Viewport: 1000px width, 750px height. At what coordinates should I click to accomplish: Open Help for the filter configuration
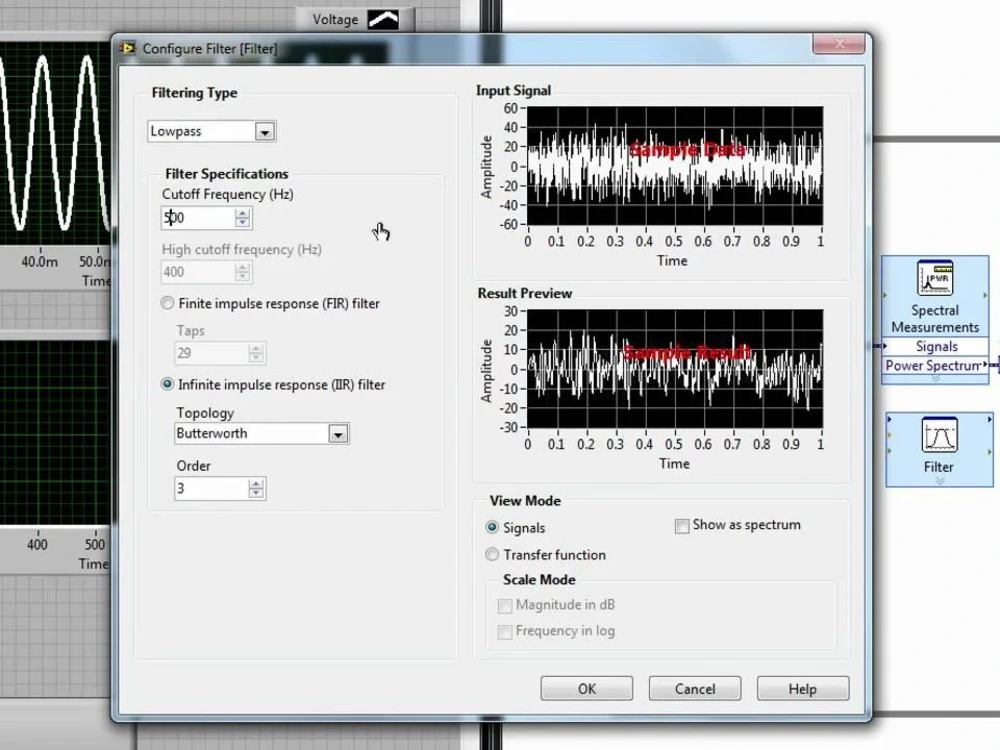click(802, 688)
